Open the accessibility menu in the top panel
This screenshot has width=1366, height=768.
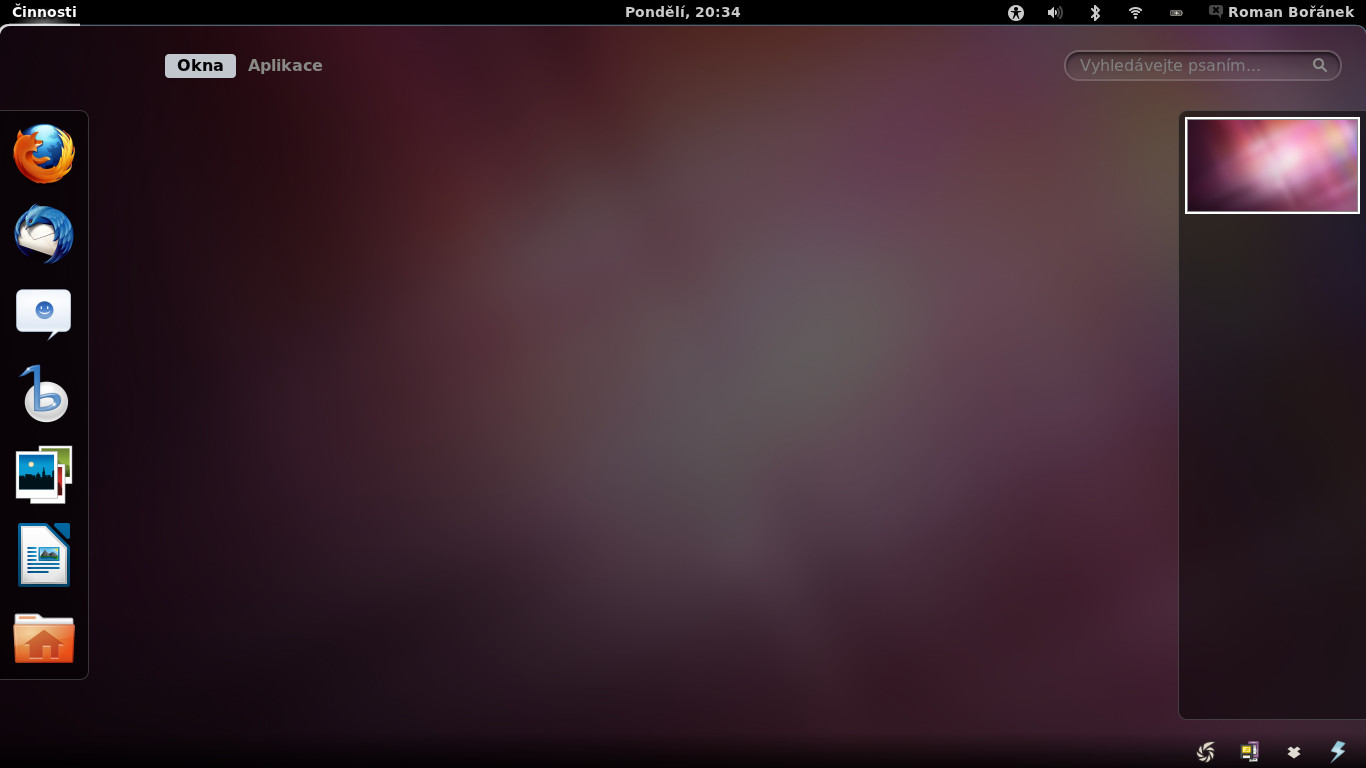[x=1016, y=12]
